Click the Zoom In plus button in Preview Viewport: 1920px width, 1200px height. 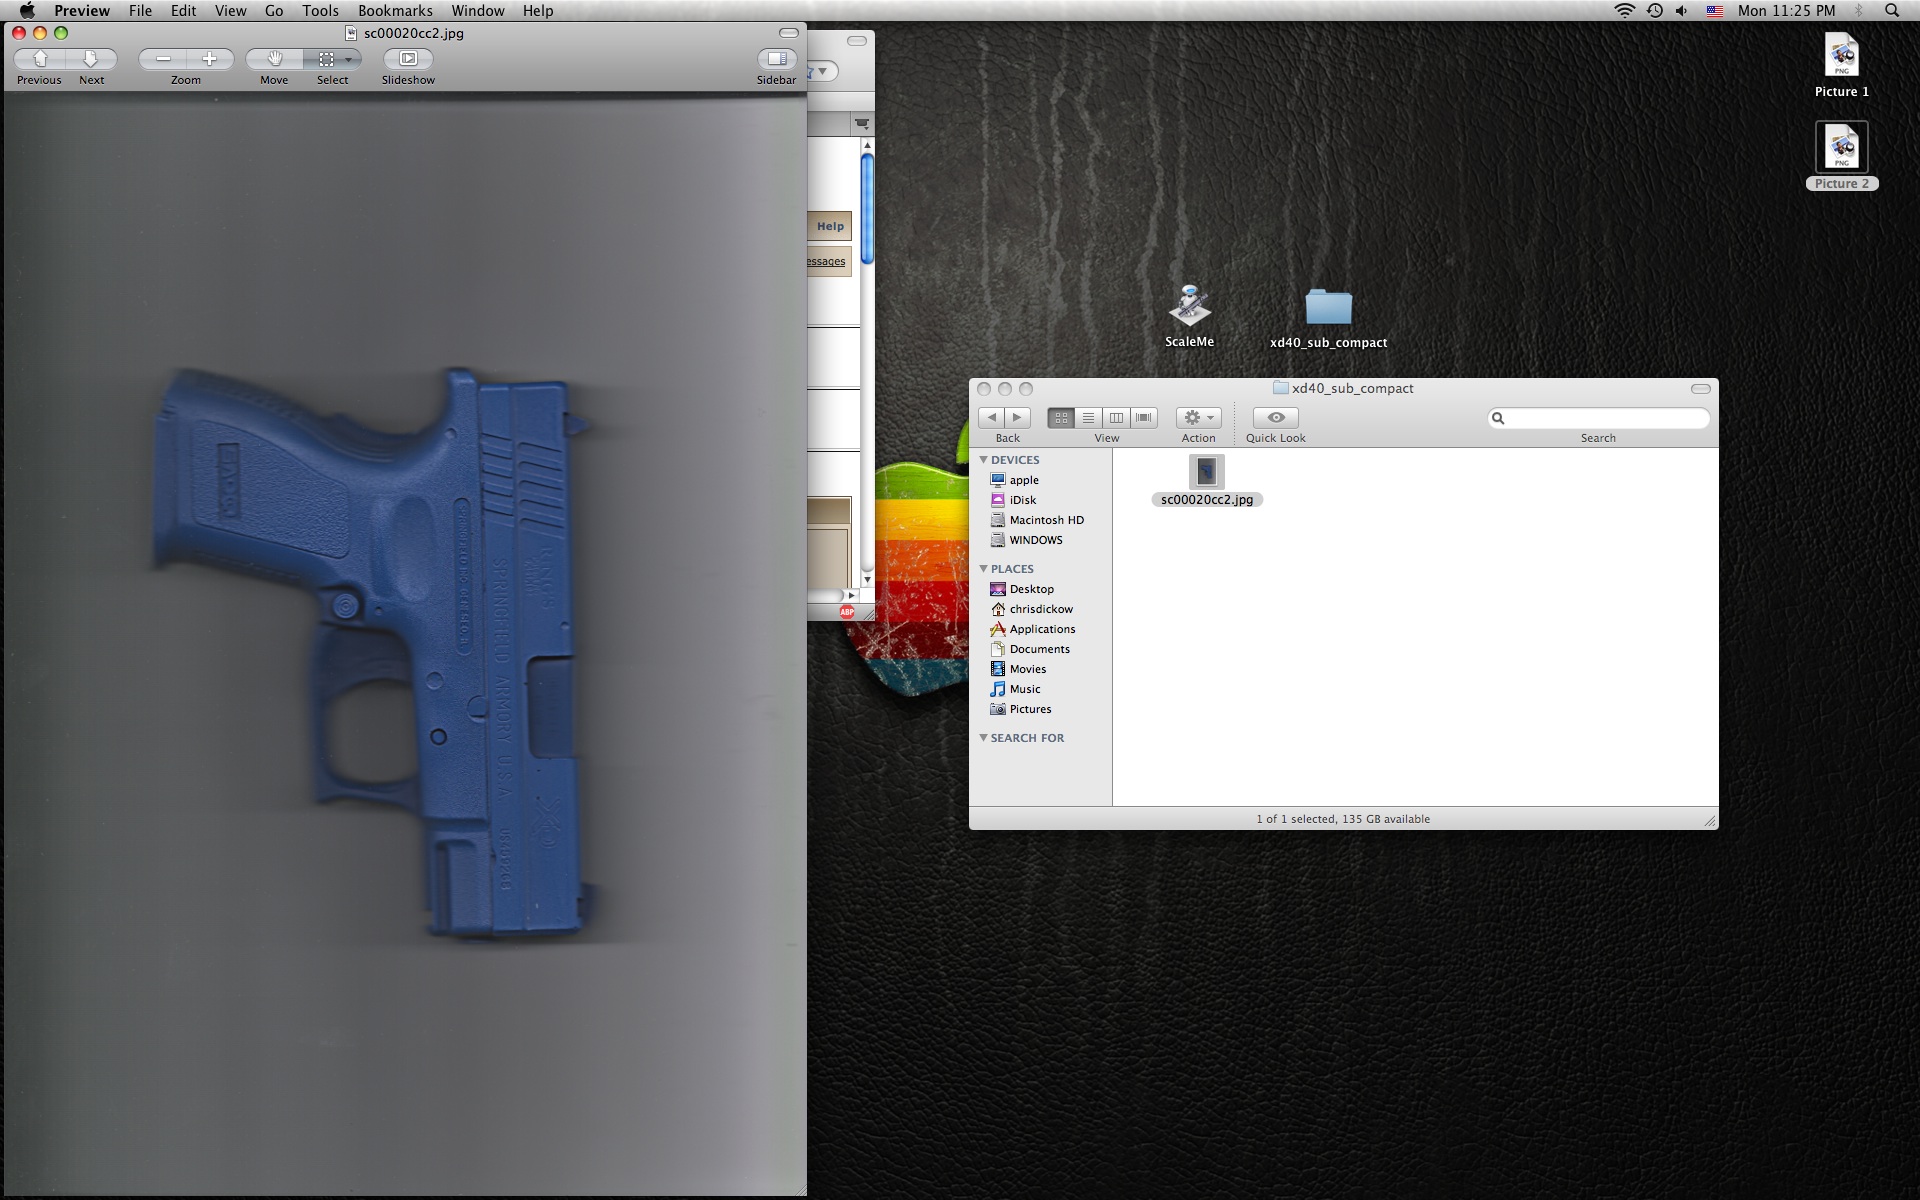point(209,59)
